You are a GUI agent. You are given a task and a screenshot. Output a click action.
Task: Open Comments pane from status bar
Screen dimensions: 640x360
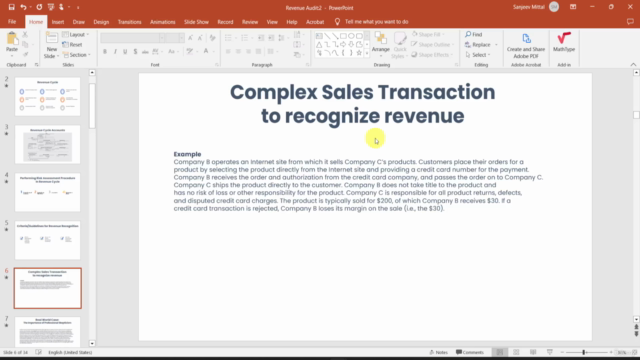470,352
